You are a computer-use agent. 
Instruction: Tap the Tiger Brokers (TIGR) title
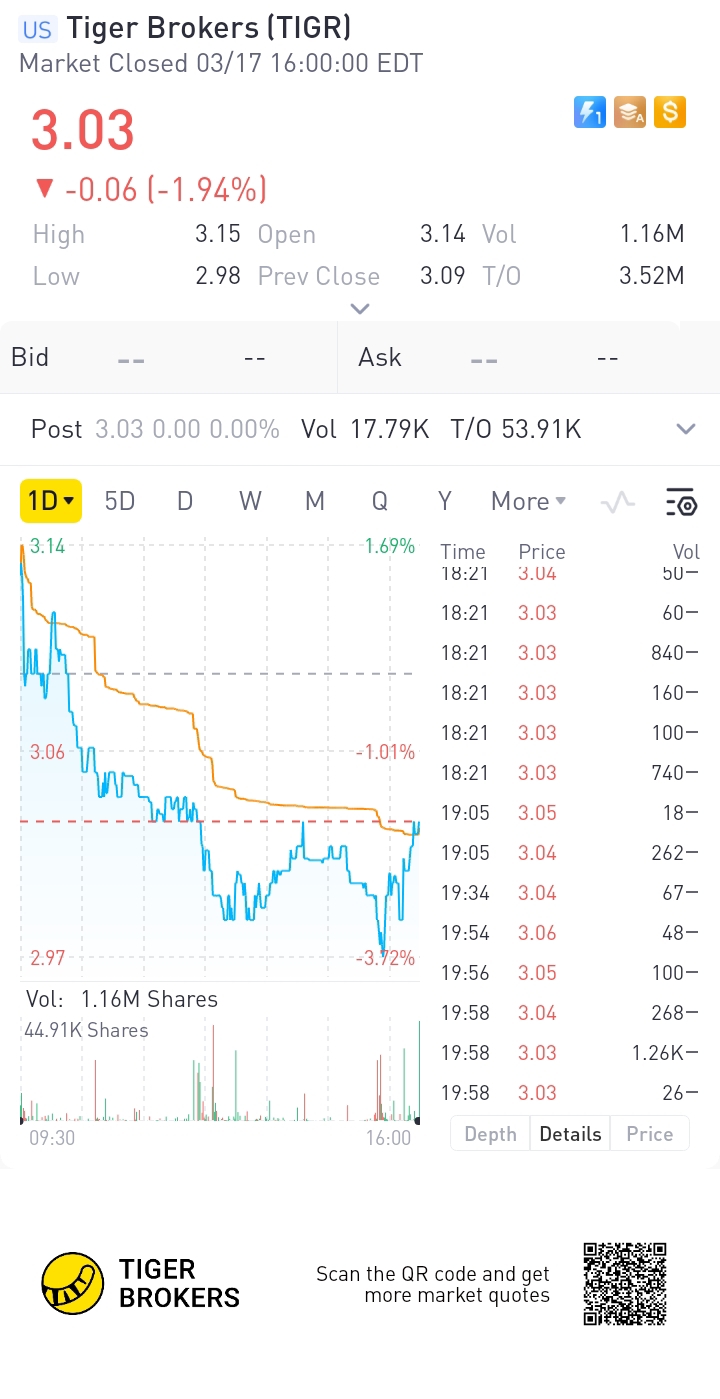click(x=208, y=29)
